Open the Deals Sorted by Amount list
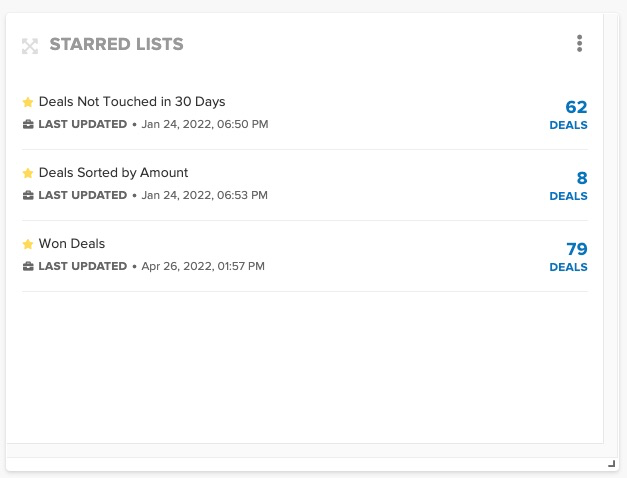 113,173
